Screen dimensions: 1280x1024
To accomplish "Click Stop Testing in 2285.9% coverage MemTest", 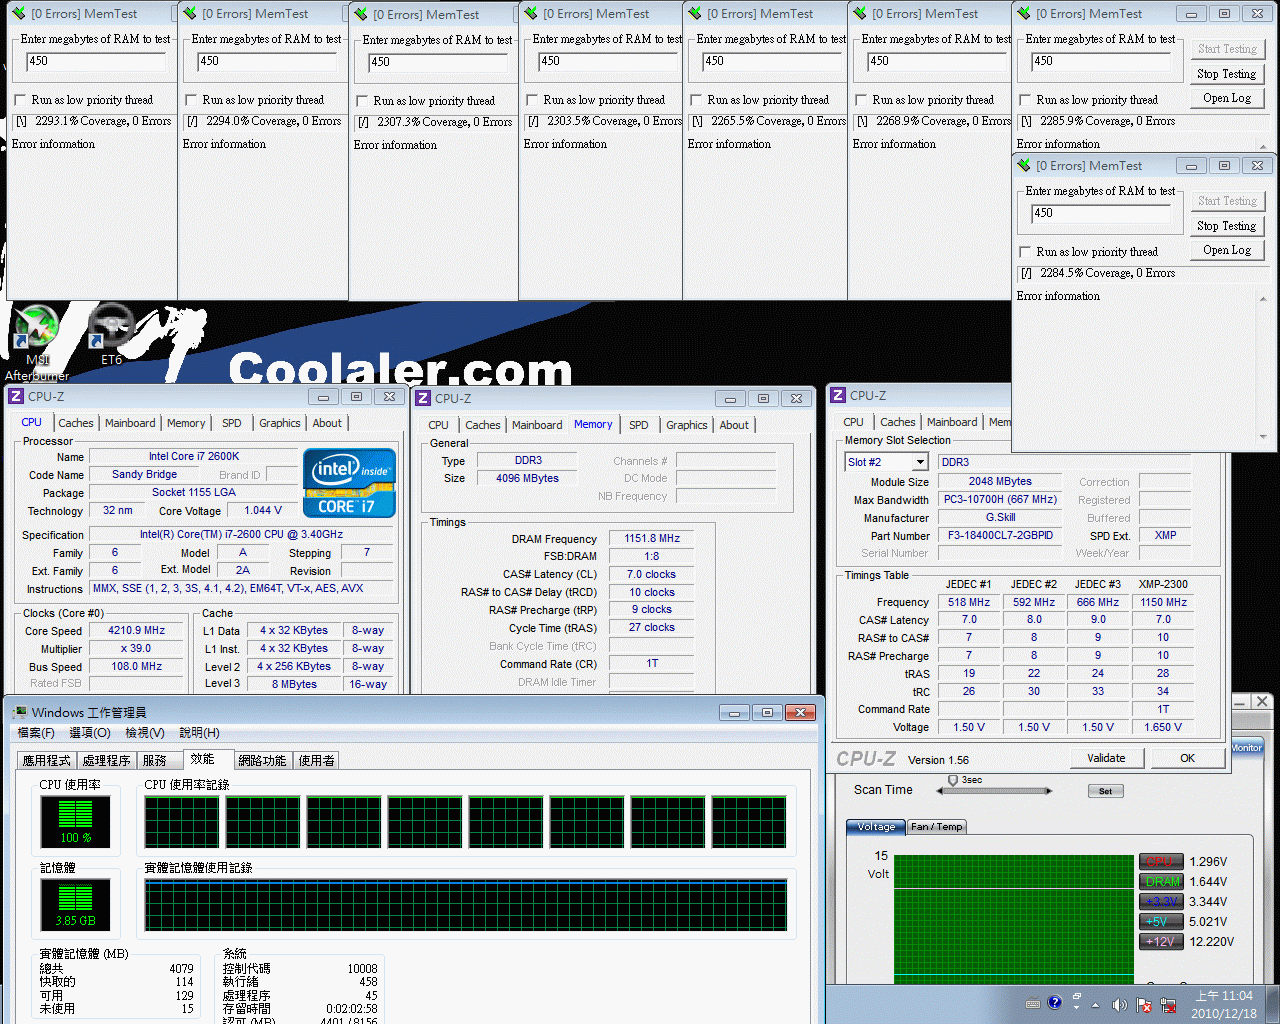I will click(1226, 74).
